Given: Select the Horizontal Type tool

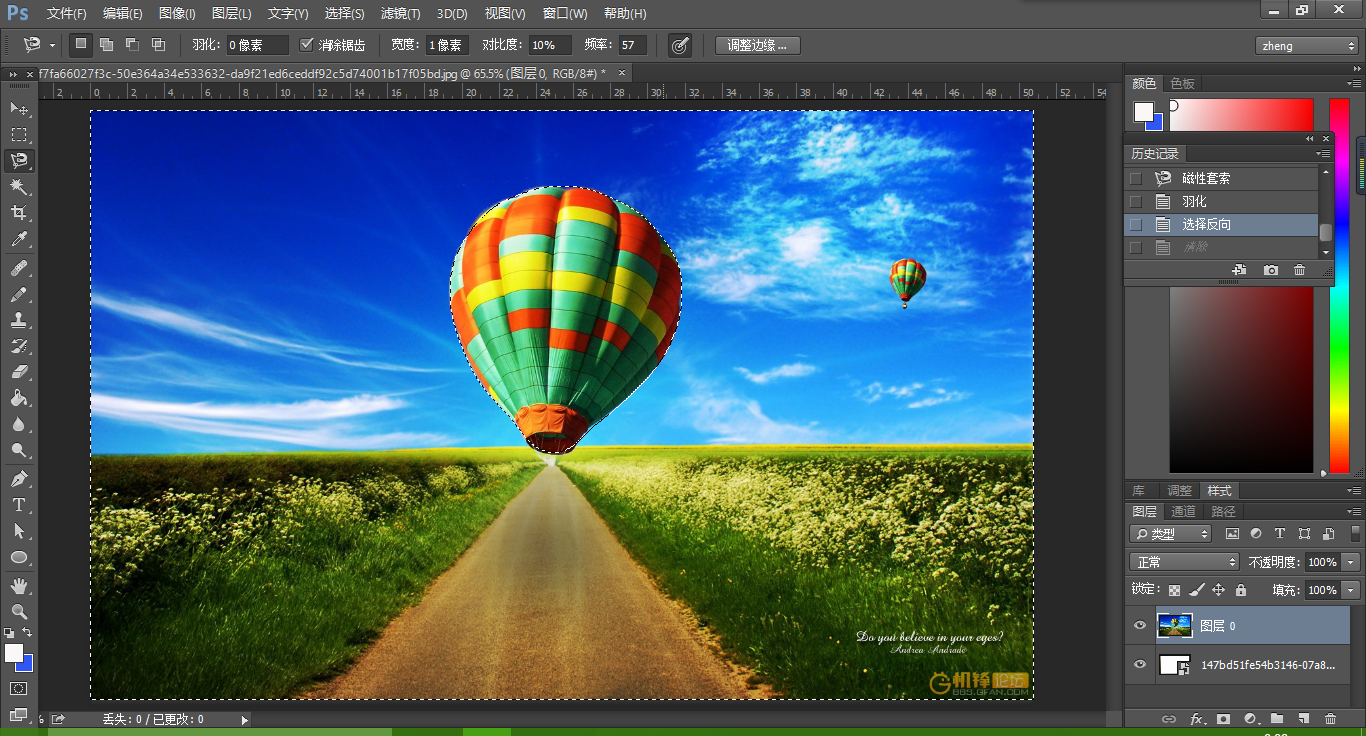Looking at the screenshot, I should click(x=19, y=505).
